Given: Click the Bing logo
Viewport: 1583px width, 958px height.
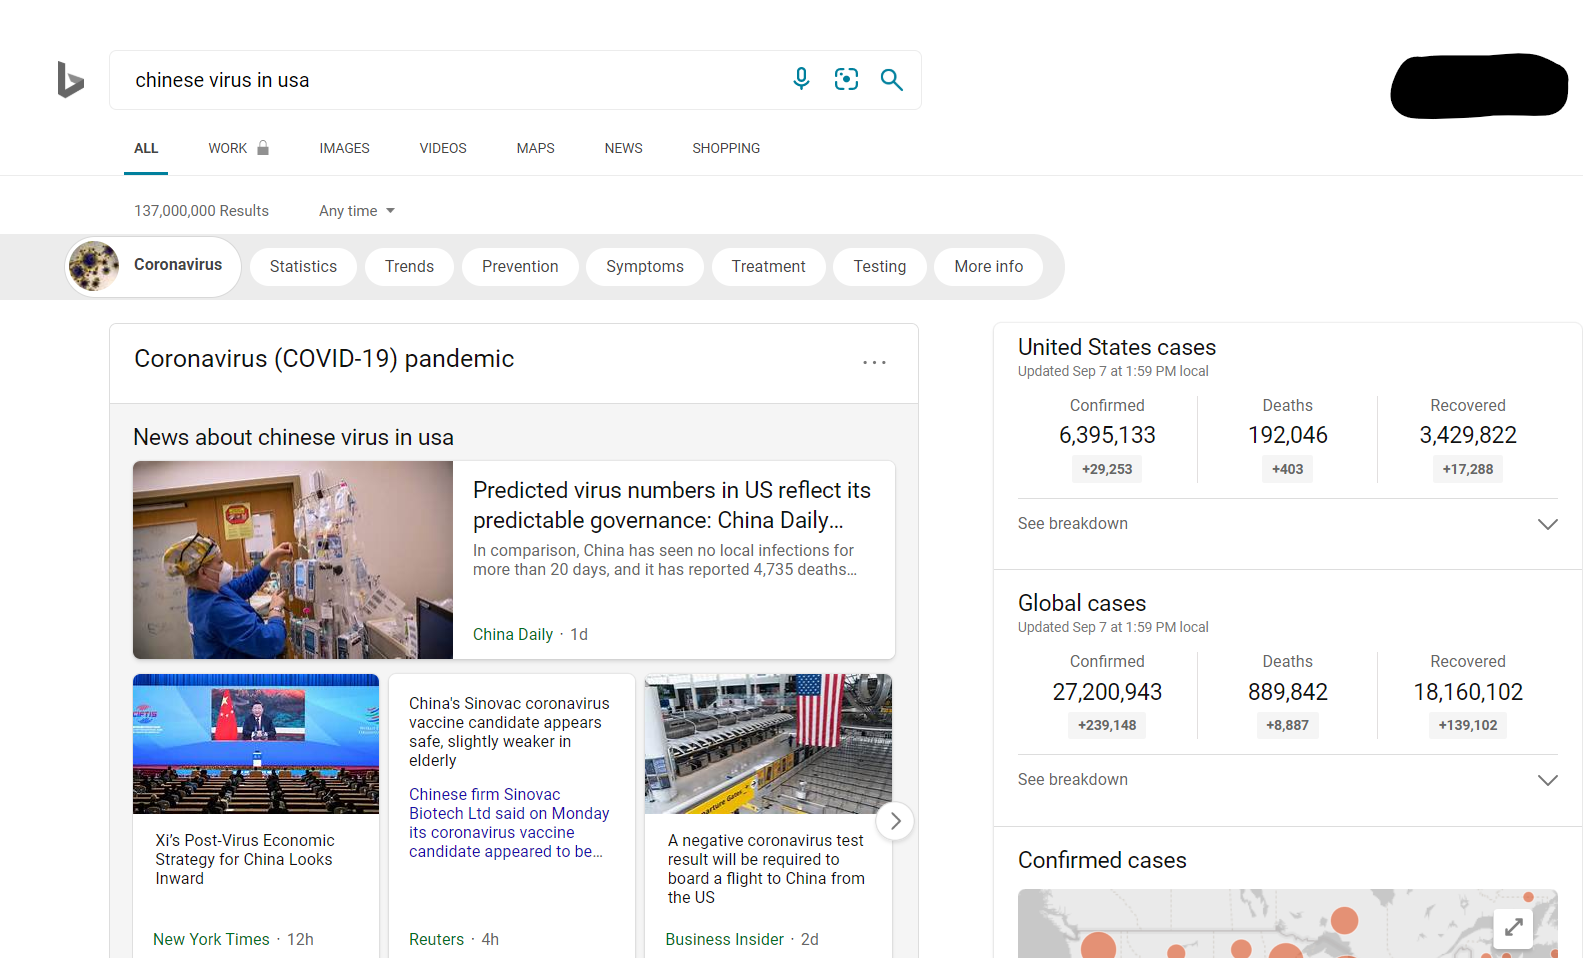Looking at the screenshot, I should 70,80.
